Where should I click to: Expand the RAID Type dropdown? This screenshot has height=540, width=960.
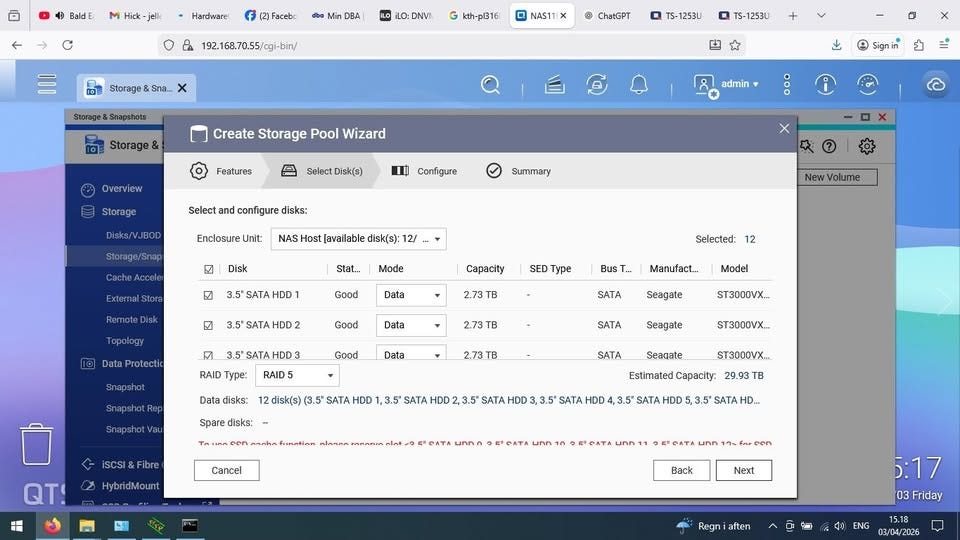tap(297, 375)
